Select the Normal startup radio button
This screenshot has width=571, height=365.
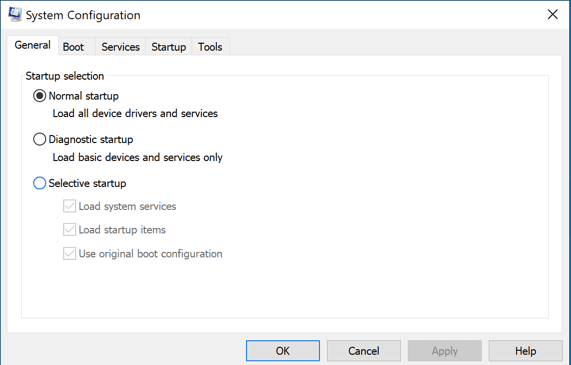39,96
